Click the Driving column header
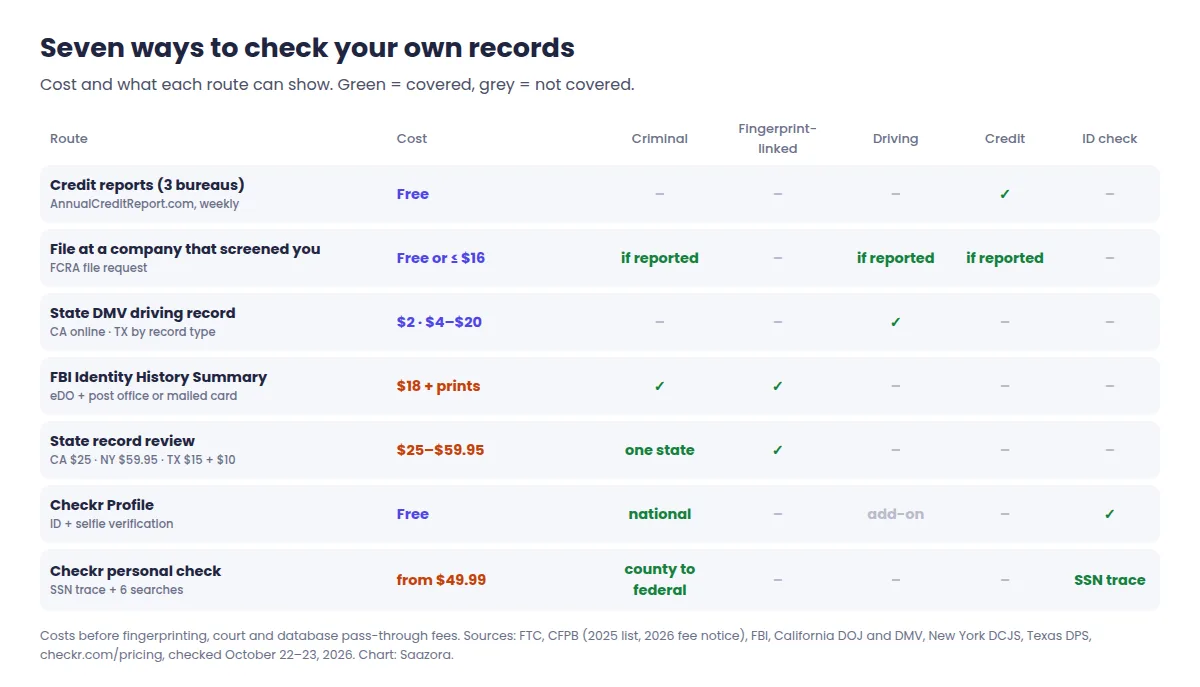The image size is (1200, 687). tap(895, 139)
